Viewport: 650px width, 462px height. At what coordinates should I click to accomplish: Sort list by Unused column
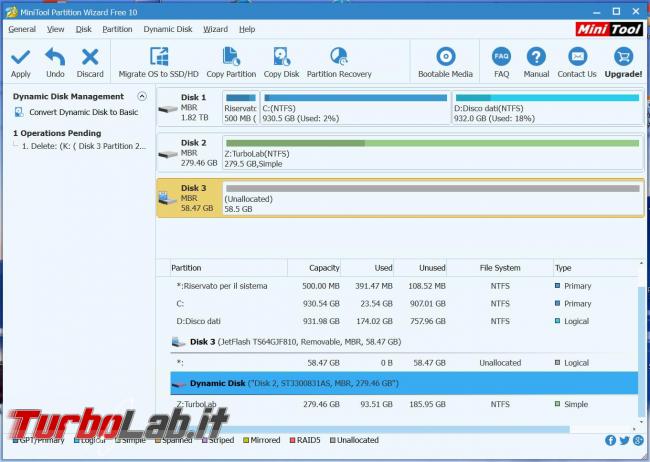point(420,268)
